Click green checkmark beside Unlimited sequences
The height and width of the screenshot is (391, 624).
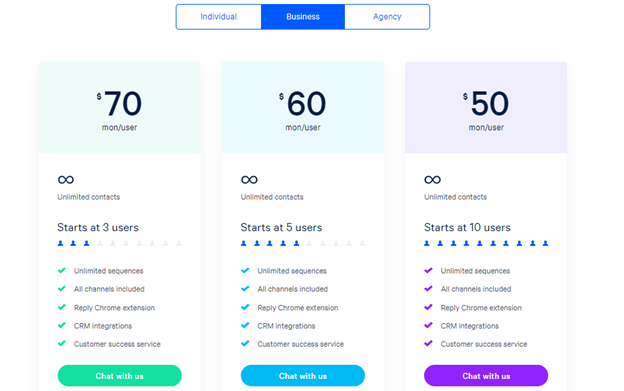62,270
